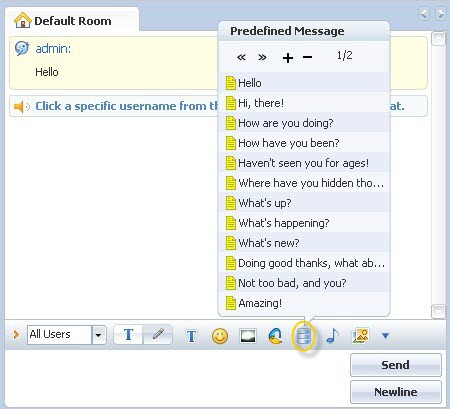
Task: Click the Newline button
Action: click(x=396, y=392)
